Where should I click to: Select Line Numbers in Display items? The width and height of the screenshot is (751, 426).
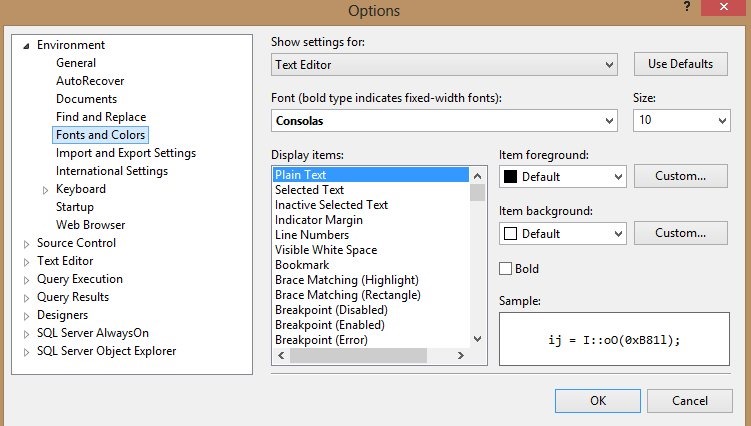coord(312,235)
